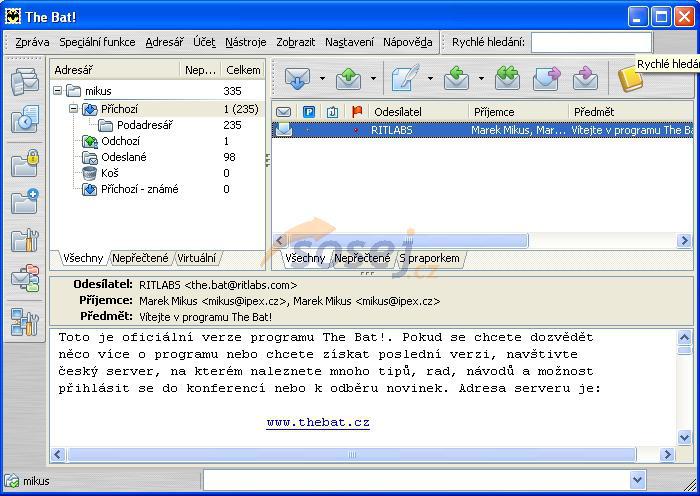Click the locked folder sidebar icon
The height and width of the screenshot is (496, 700).
point(25,163)
